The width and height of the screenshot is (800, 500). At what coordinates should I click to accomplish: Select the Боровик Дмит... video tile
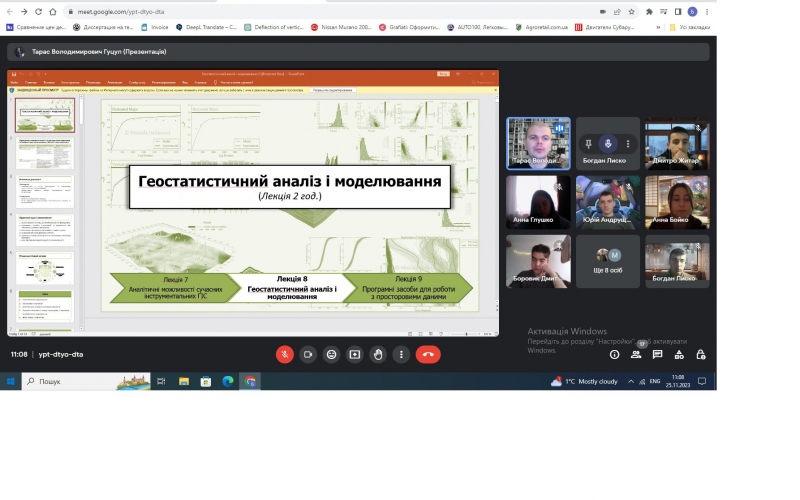(538, 261)
